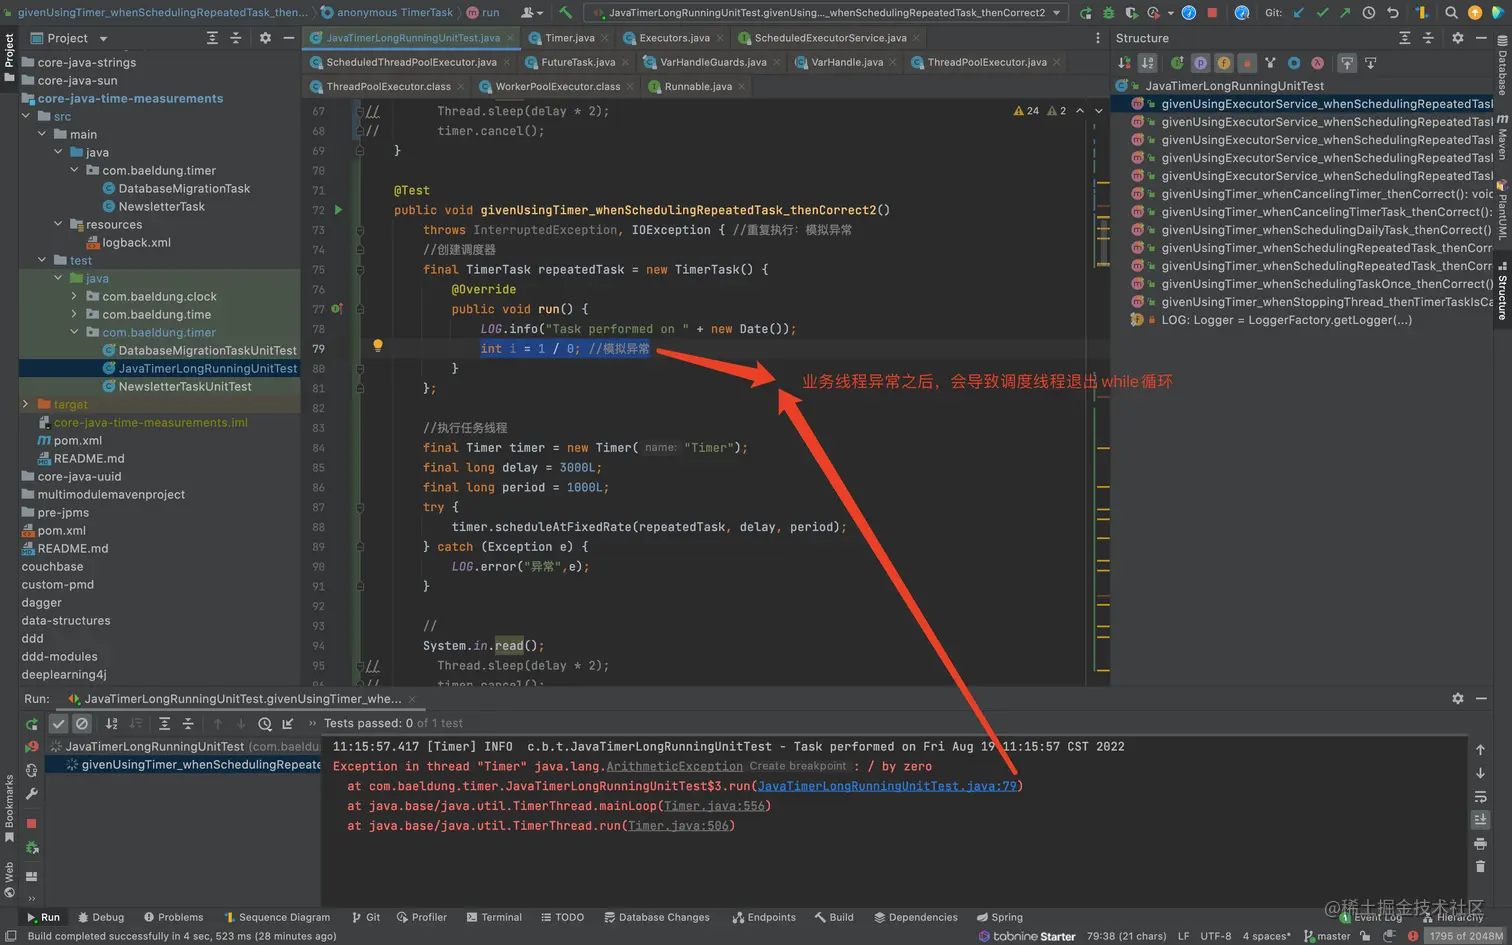The height and width of the screenshot is (945, 1512).
Task: Click the Git Push green arrow
Action: coord(1345,13)
